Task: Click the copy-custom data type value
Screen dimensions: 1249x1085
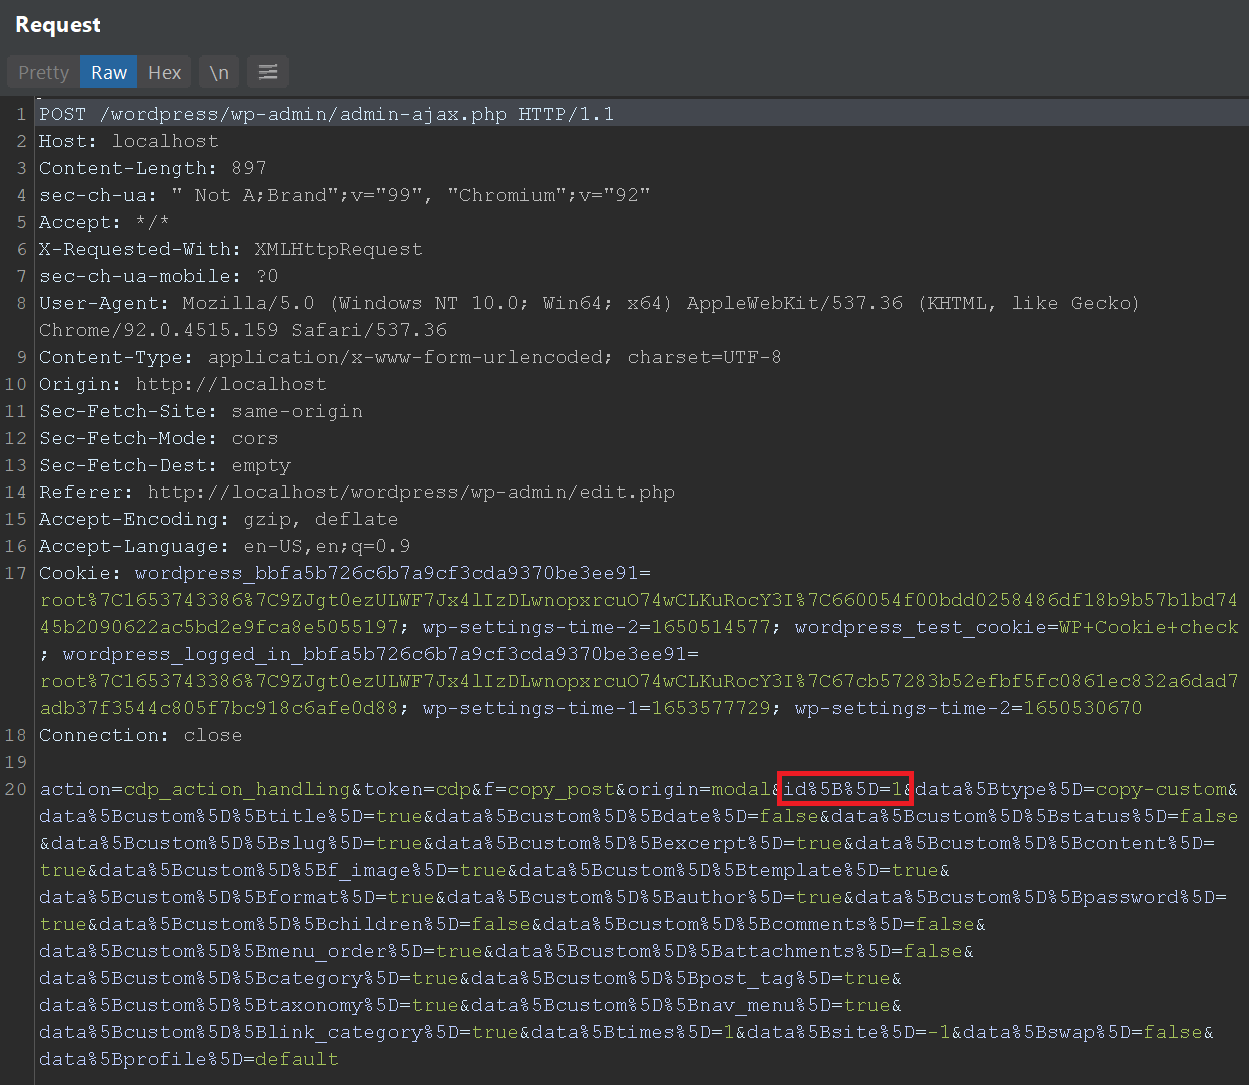Action: 1161,789
